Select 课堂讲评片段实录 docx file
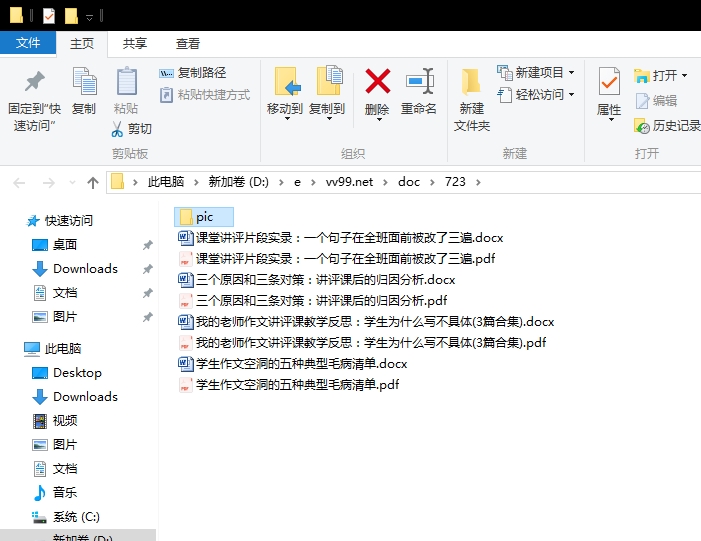701x541 pixels. pos(341,237)
